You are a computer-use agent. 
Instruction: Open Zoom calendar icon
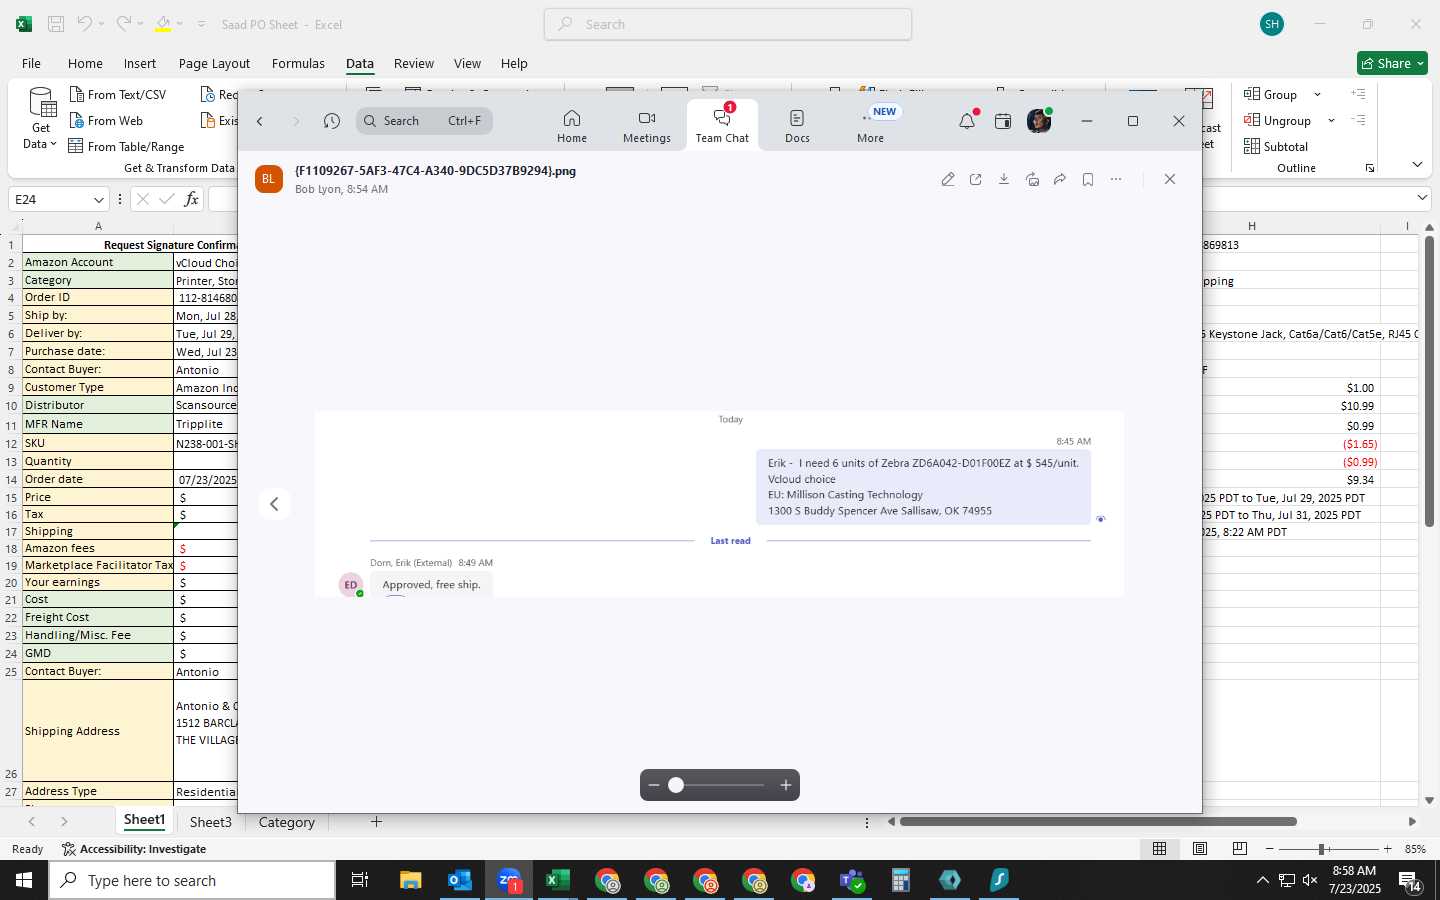tap(1003, 121)
